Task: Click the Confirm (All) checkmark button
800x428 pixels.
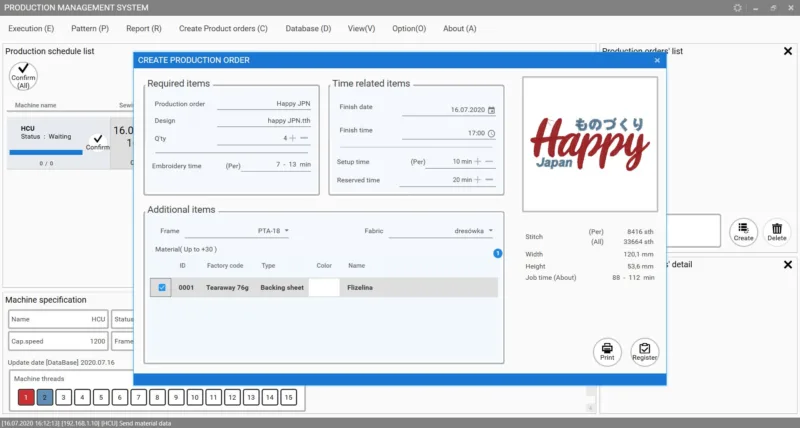Action: click(23, 76)
